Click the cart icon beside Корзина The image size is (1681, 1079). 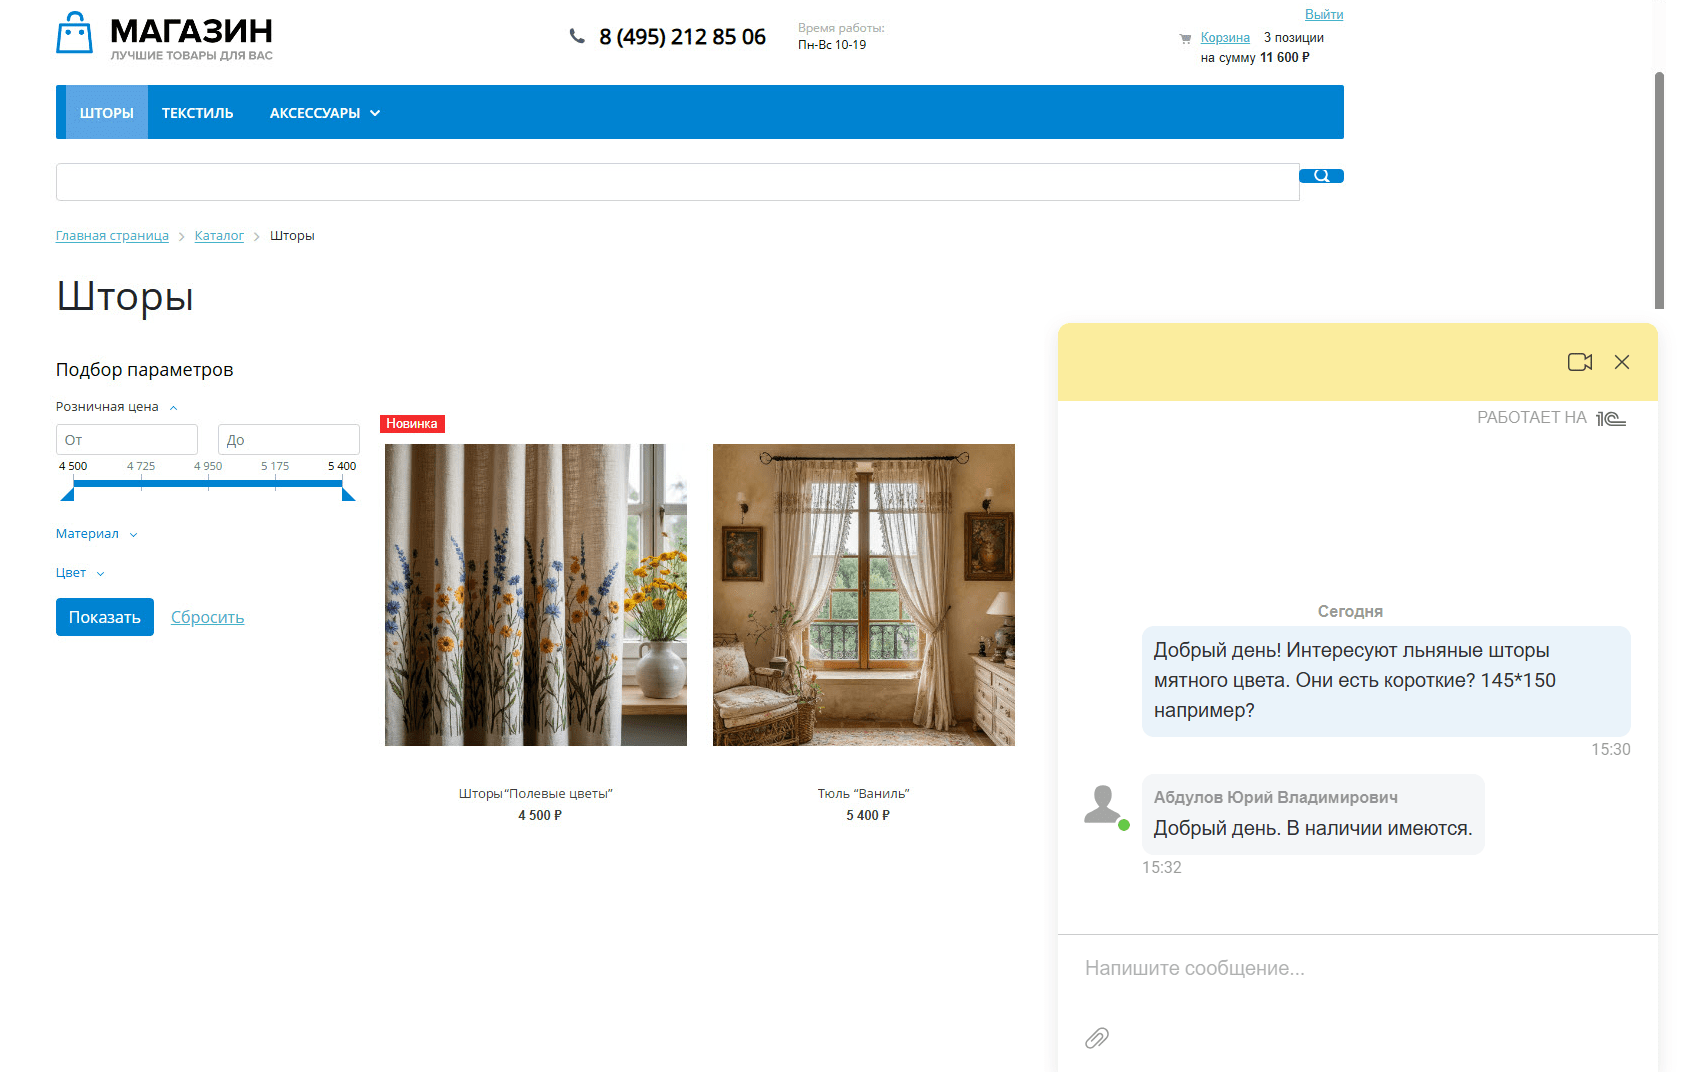1185,38
